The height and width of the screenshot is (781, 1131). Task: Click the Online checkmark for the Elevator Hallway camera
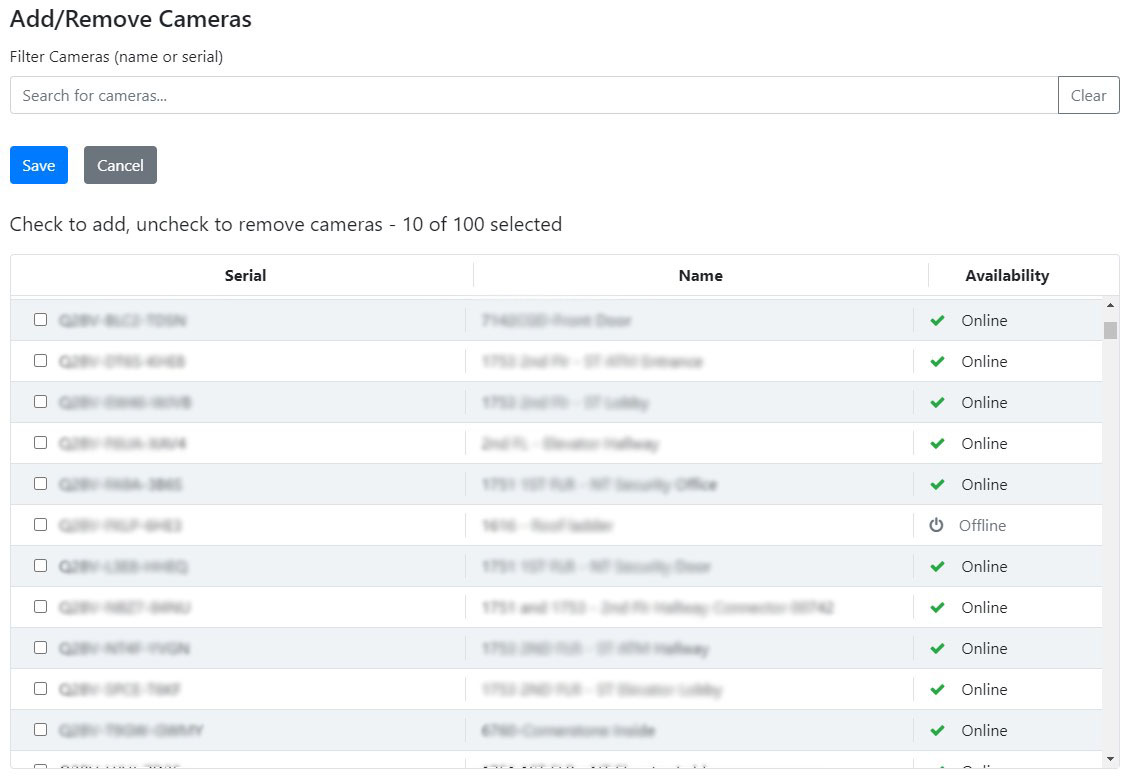937,444
